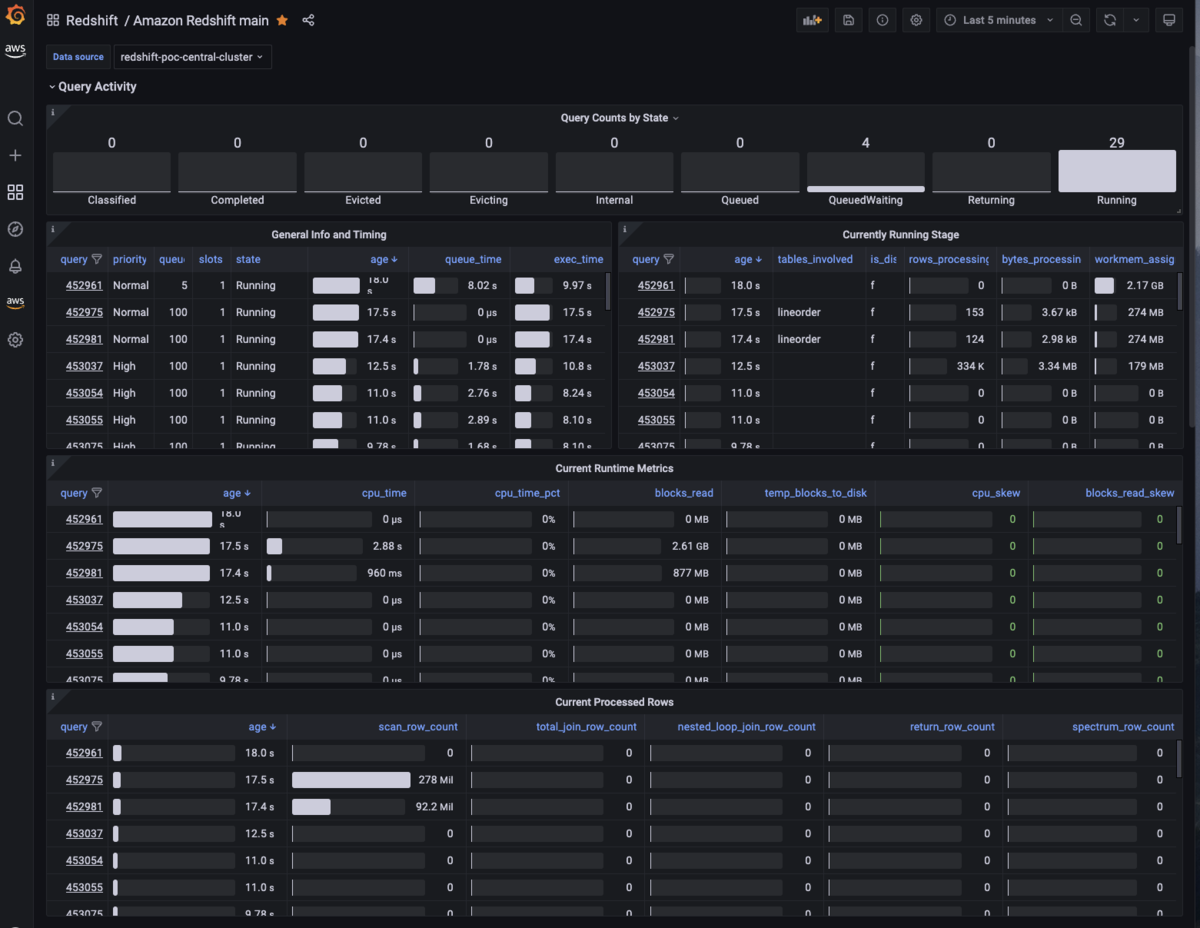Share dashboard using the share icon
The height and width of the screenshot is (928, 1200).
coord(308,20)
